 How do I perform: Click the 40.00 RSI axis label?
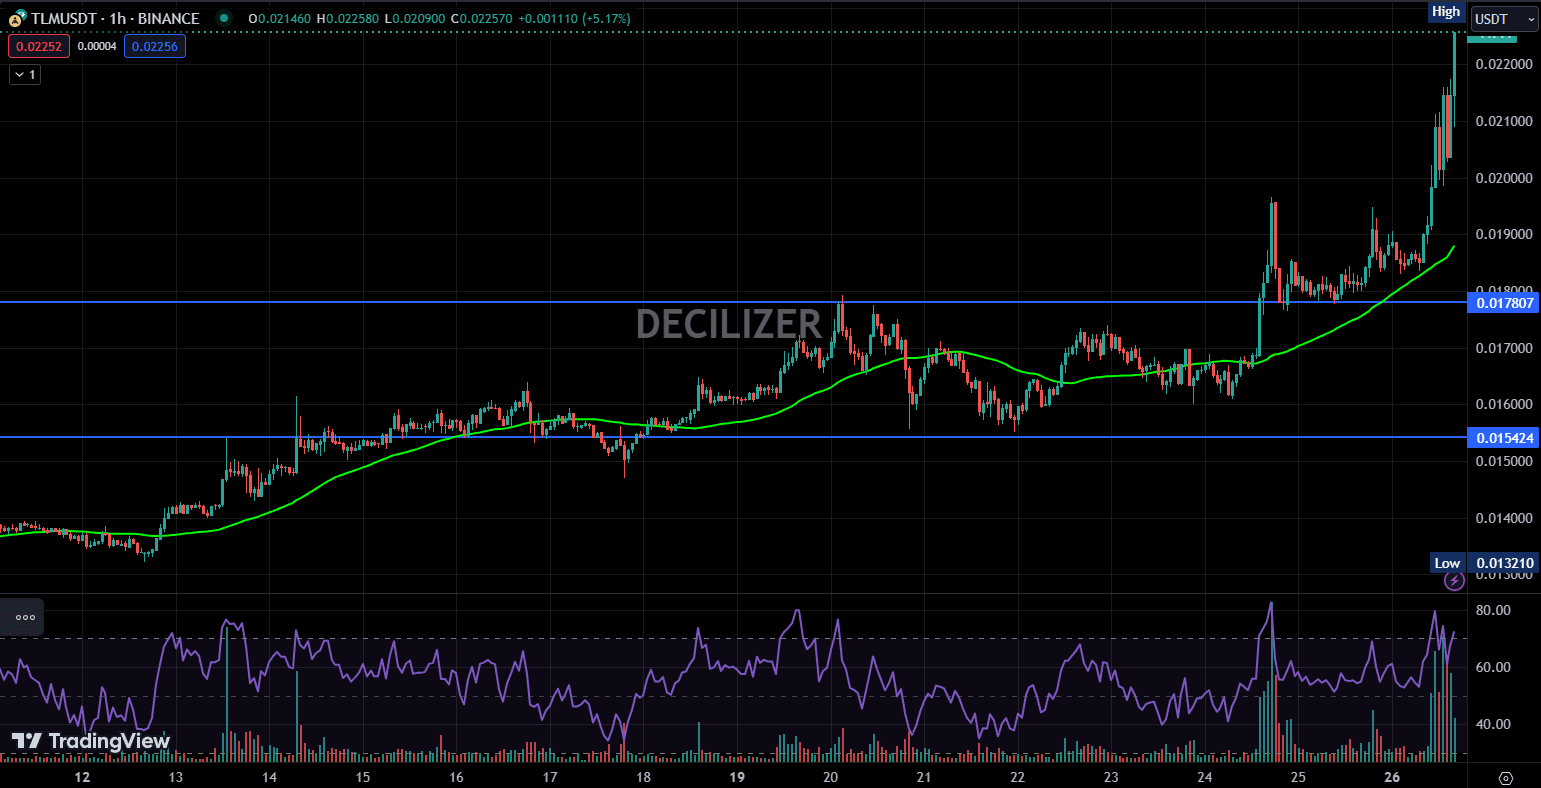(1492, 724)
